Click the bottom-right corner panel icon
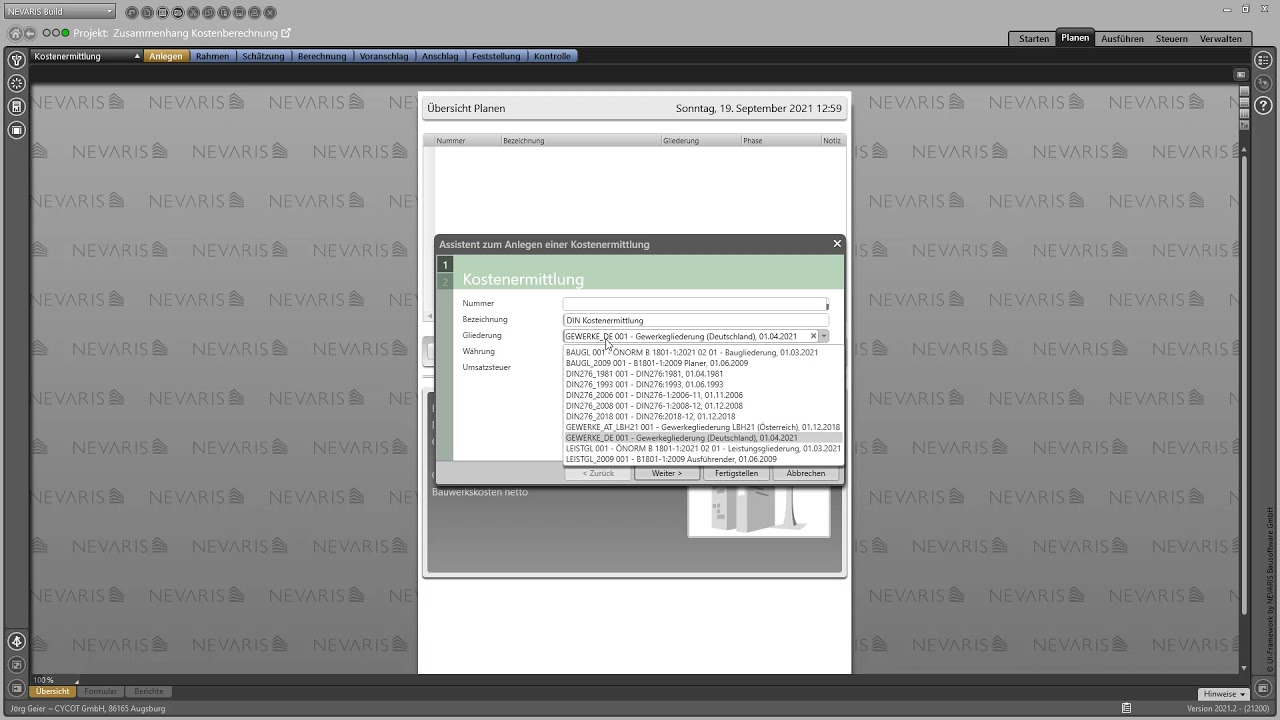 tap(1264, 690)
